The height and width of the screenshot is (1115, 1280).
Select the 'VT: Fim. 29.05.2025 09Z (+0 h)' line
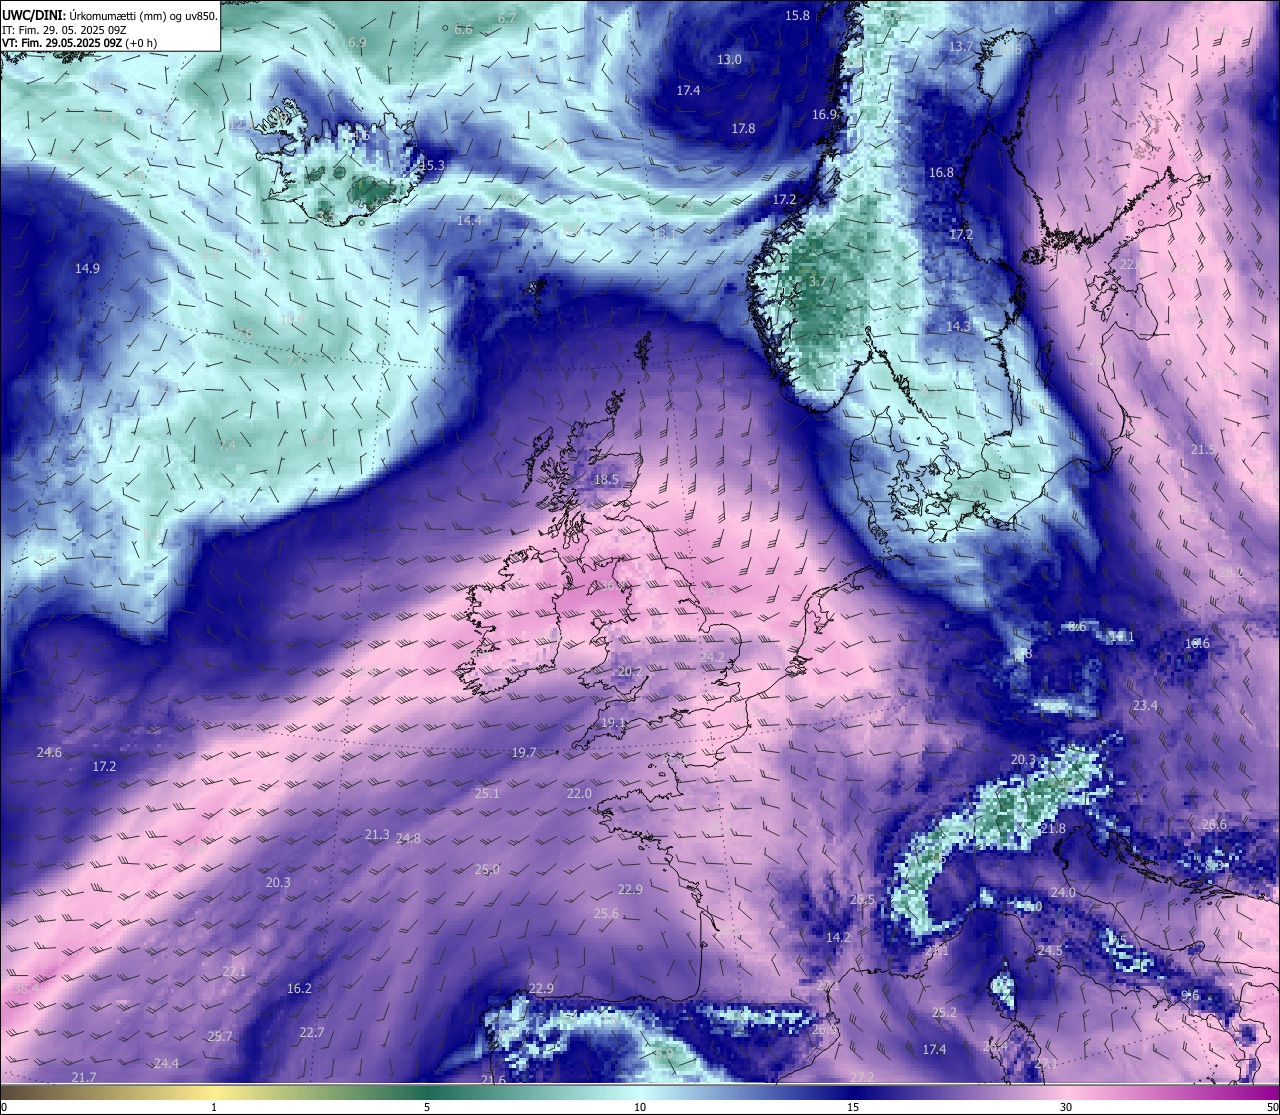click(80, 43)
